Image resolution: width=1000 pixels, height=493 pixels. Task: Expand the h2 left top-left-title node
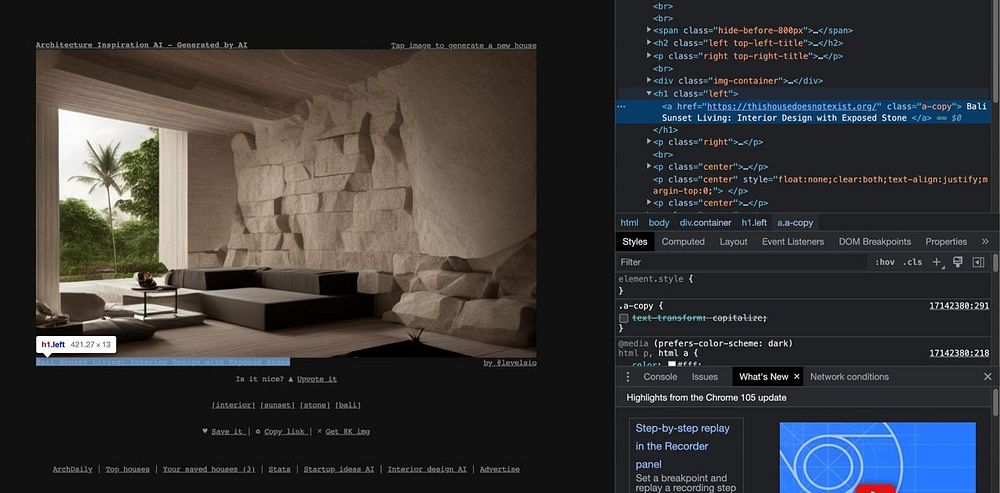pyautogui.click(x=649, y=43)
